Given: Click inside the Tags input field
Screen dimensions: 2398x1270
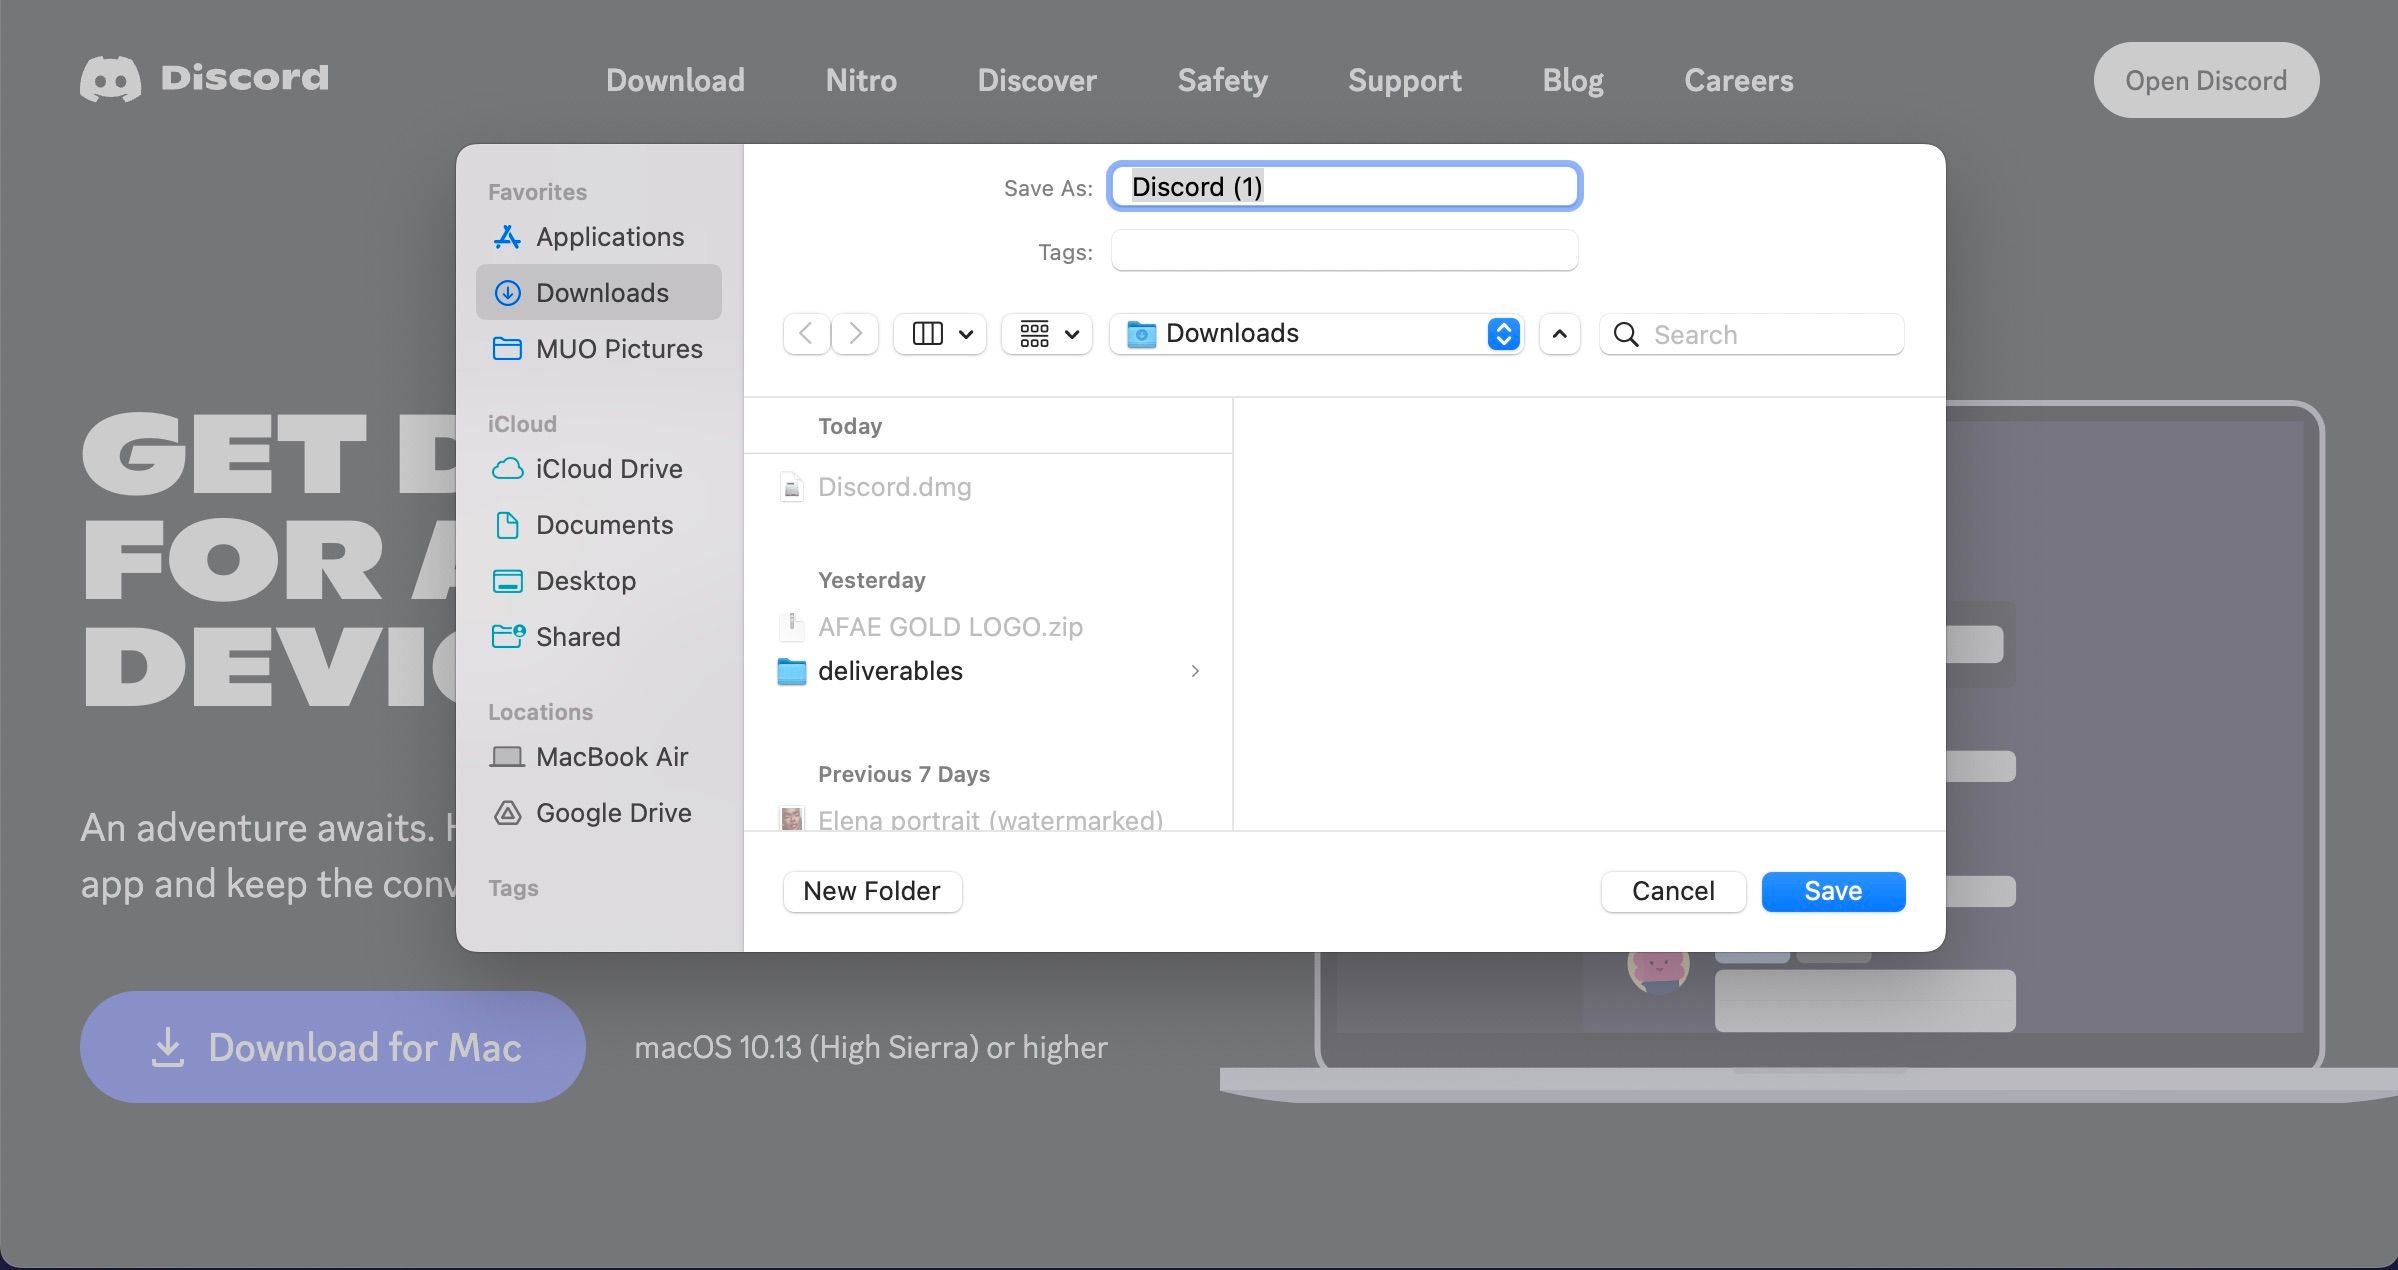Looking at the screenshot, I should [x=1343, y=251].
